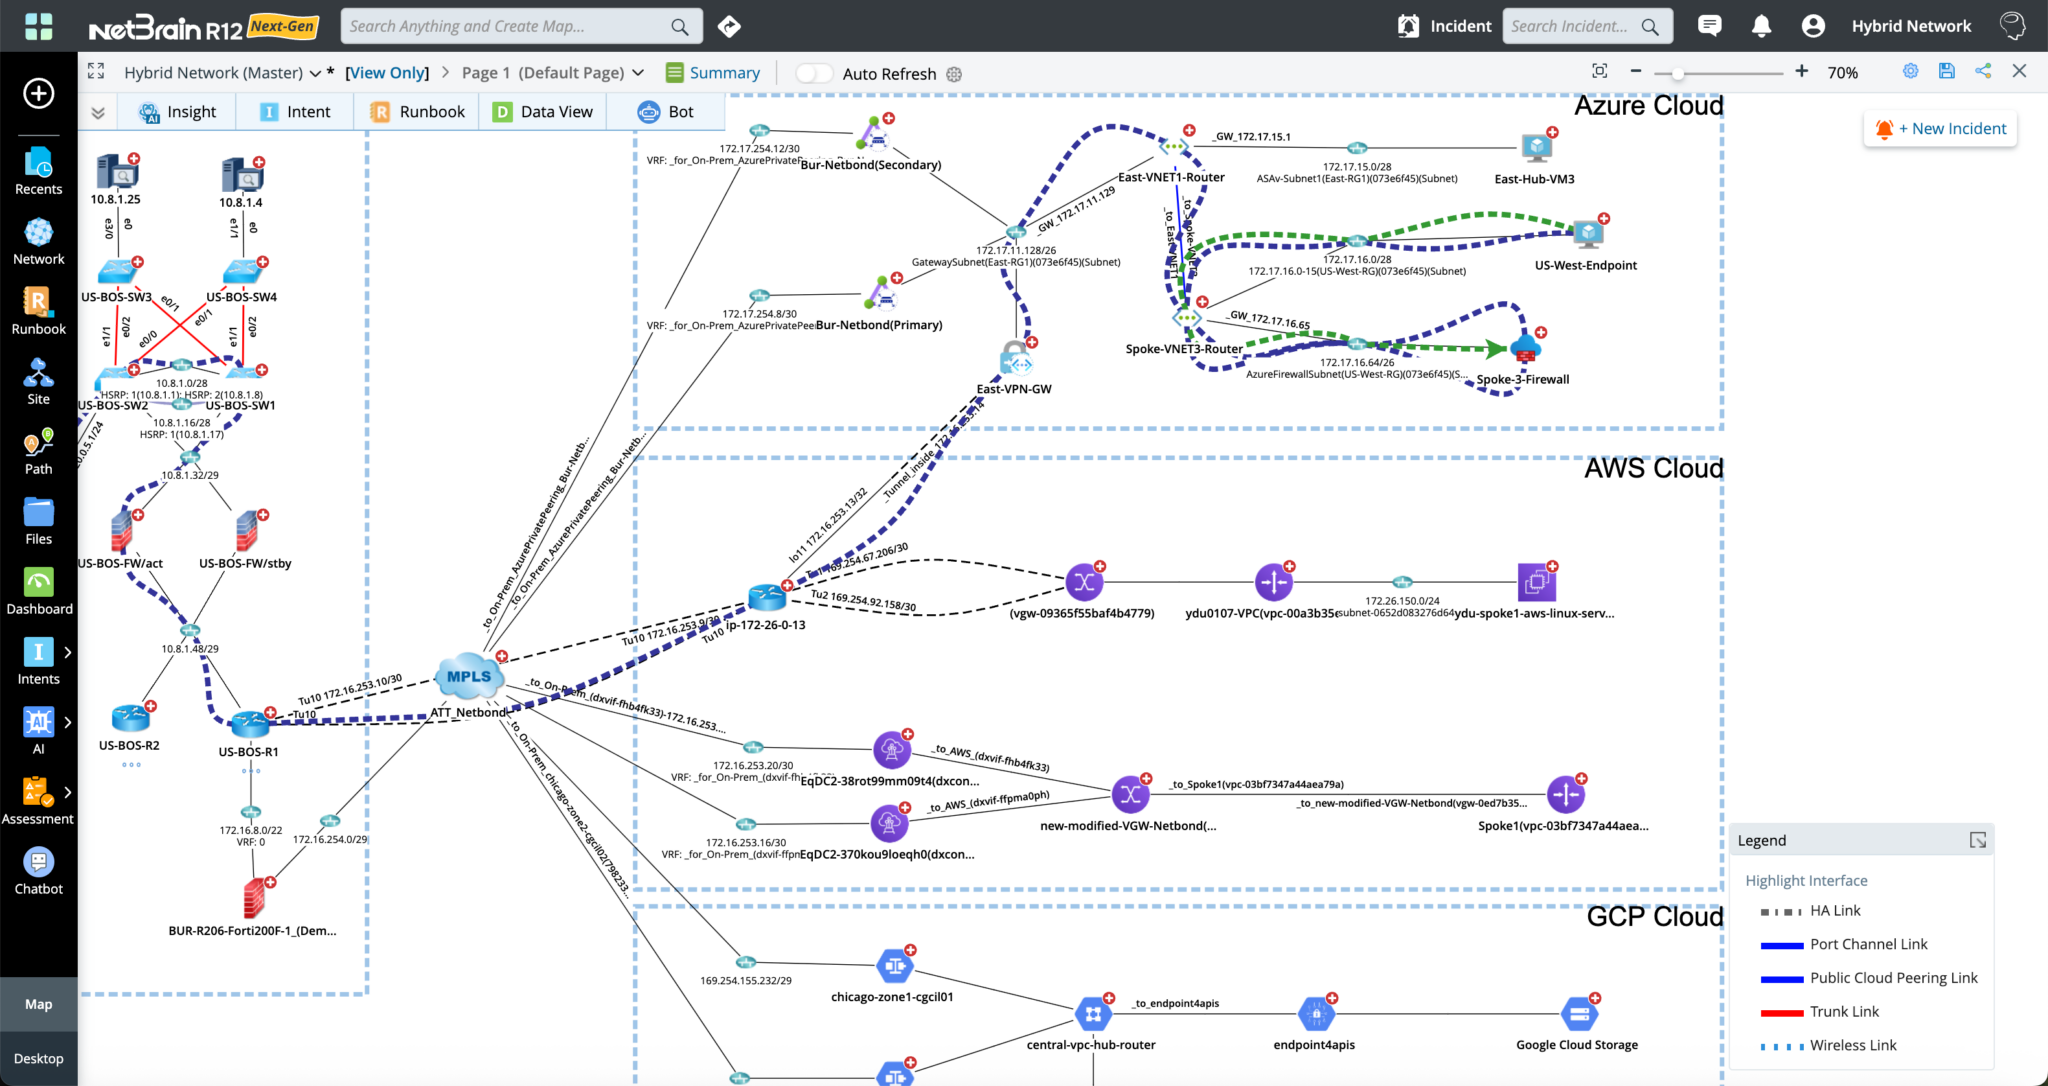Click the path navigation diamond icon

tap(729, 26)
